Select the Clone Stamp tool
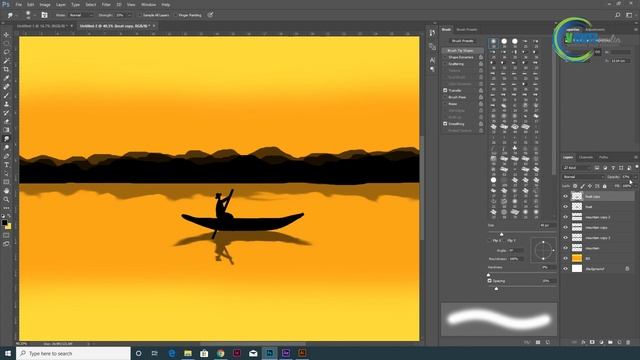The image size is (640, 360). tap(6, 104)
